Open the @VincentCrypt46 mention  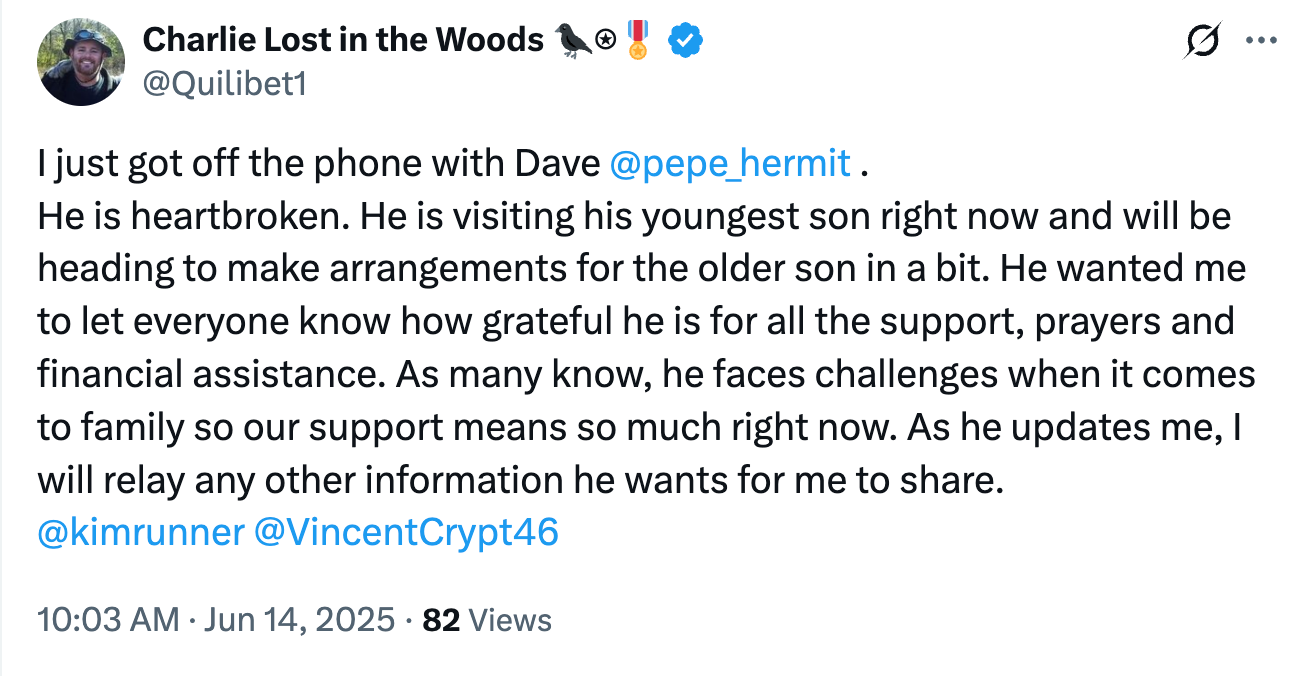click(x=406, y=532)
